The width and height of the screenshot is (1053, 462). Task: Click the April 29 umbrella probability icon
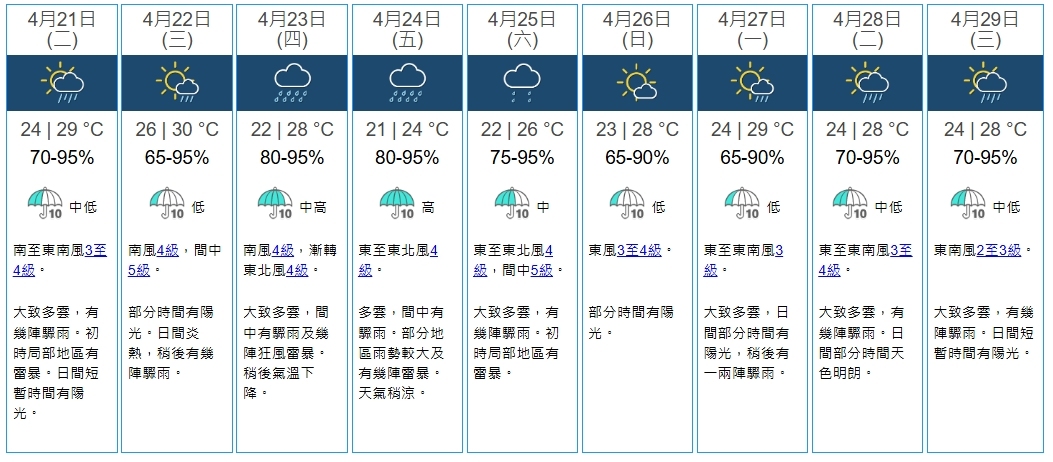tap(968, 204)
